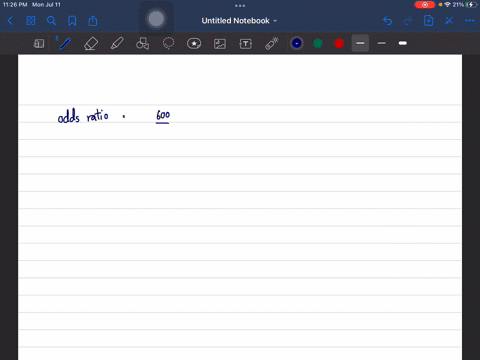
Task: Open the more options ellipsis menu
Action: [x=470, y=21]
